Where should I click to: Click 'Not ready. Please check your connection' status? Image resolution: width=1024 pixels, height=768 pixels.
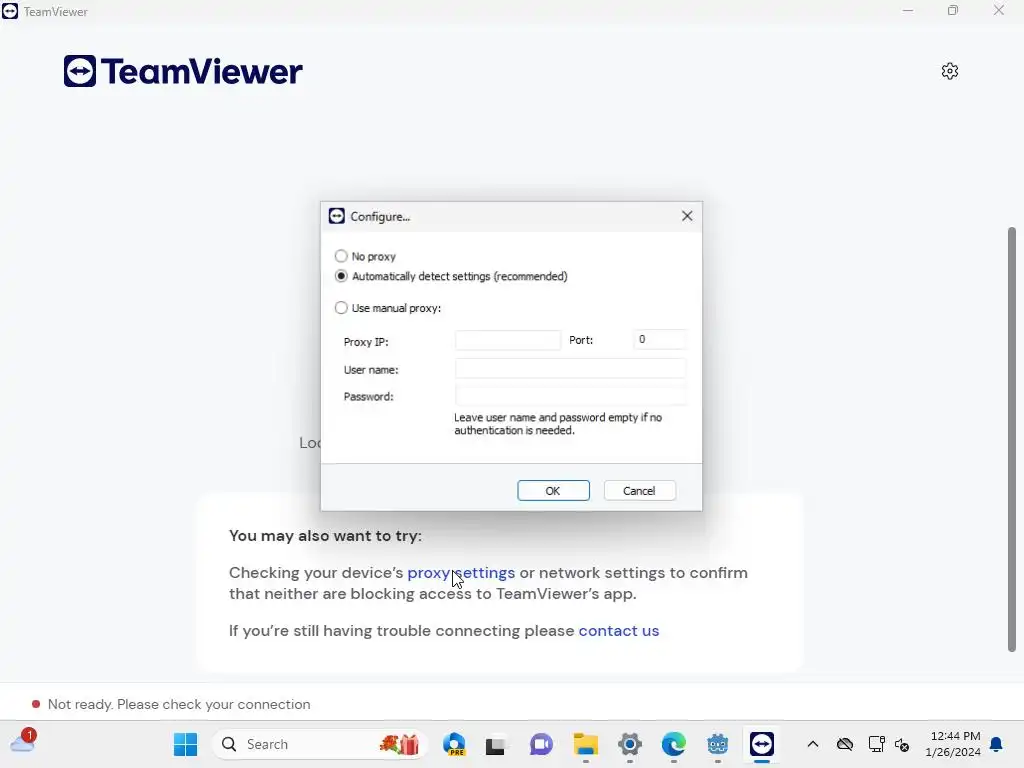coord(179,704)
